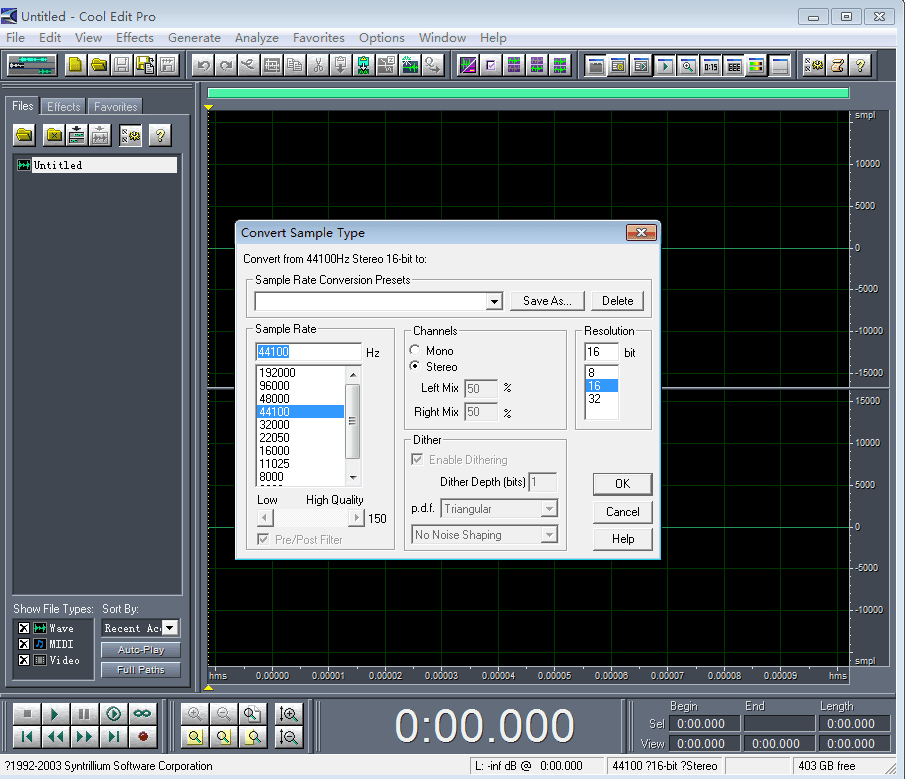
Task: Click the Create New File toolbar icon
Action: coord(75,65)
